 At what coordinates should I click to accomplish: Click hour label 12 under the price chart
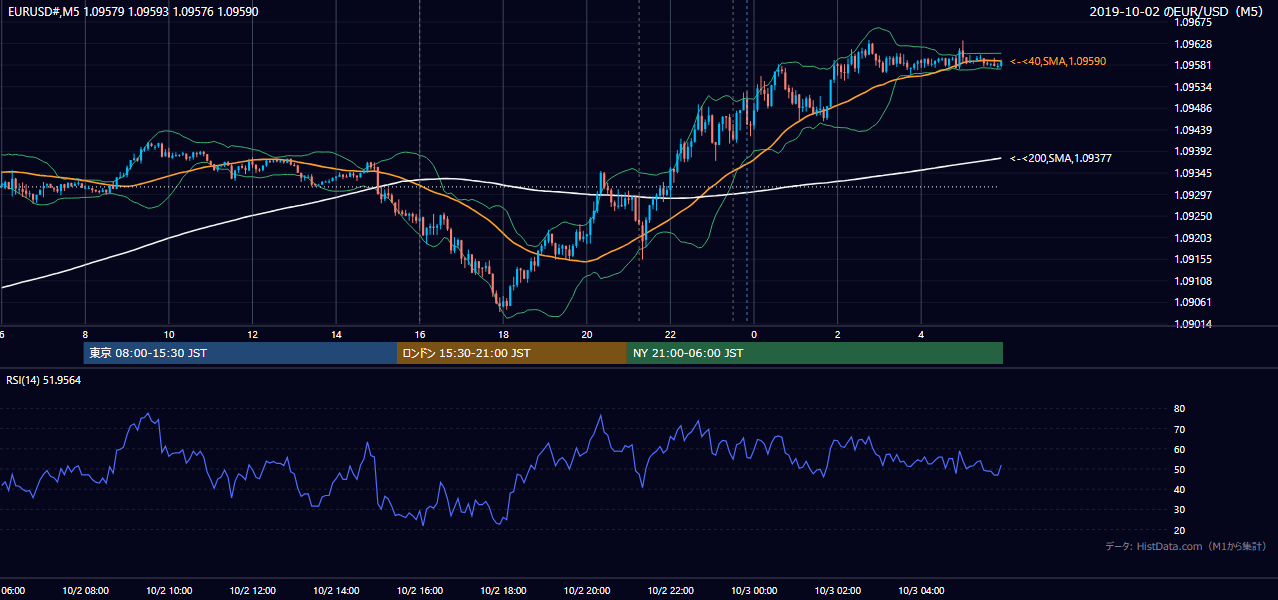tap(253, 335)
